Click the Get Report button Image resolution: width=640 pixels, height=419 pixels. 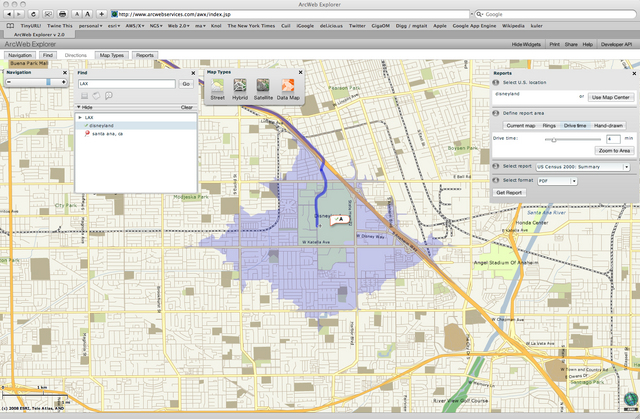pos(509,193)
